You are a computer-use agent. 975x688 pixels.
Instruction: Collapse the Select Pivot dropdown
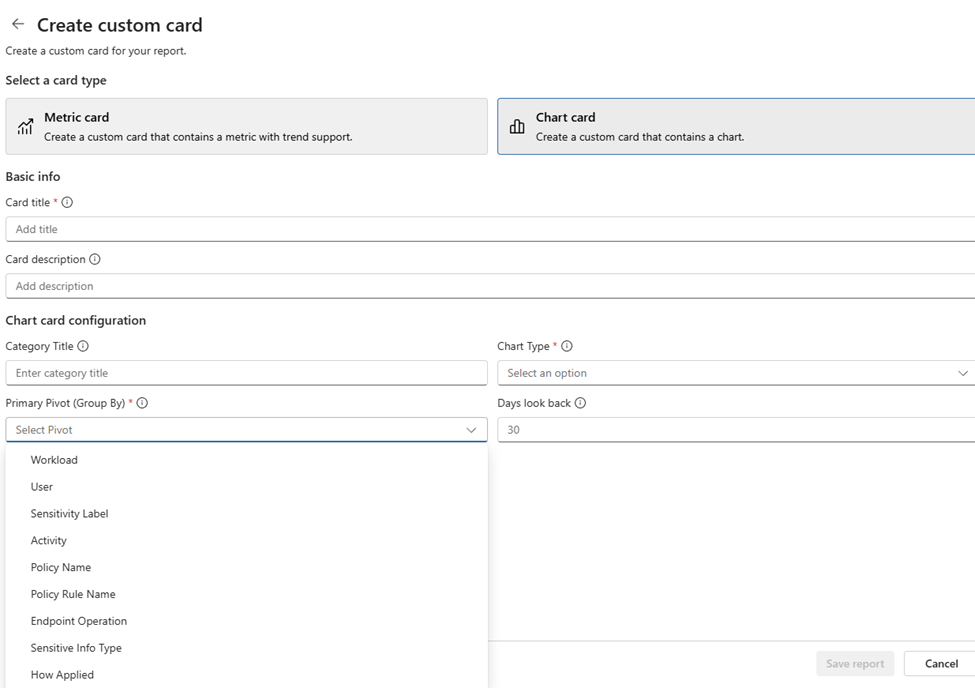coord(471,430)
